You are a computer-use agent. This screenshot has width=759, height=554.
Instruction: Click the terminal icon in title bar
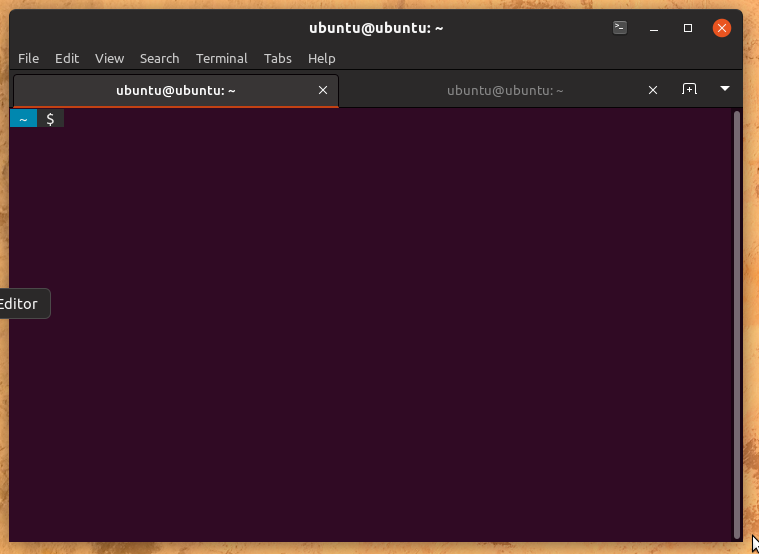(620, 28)
